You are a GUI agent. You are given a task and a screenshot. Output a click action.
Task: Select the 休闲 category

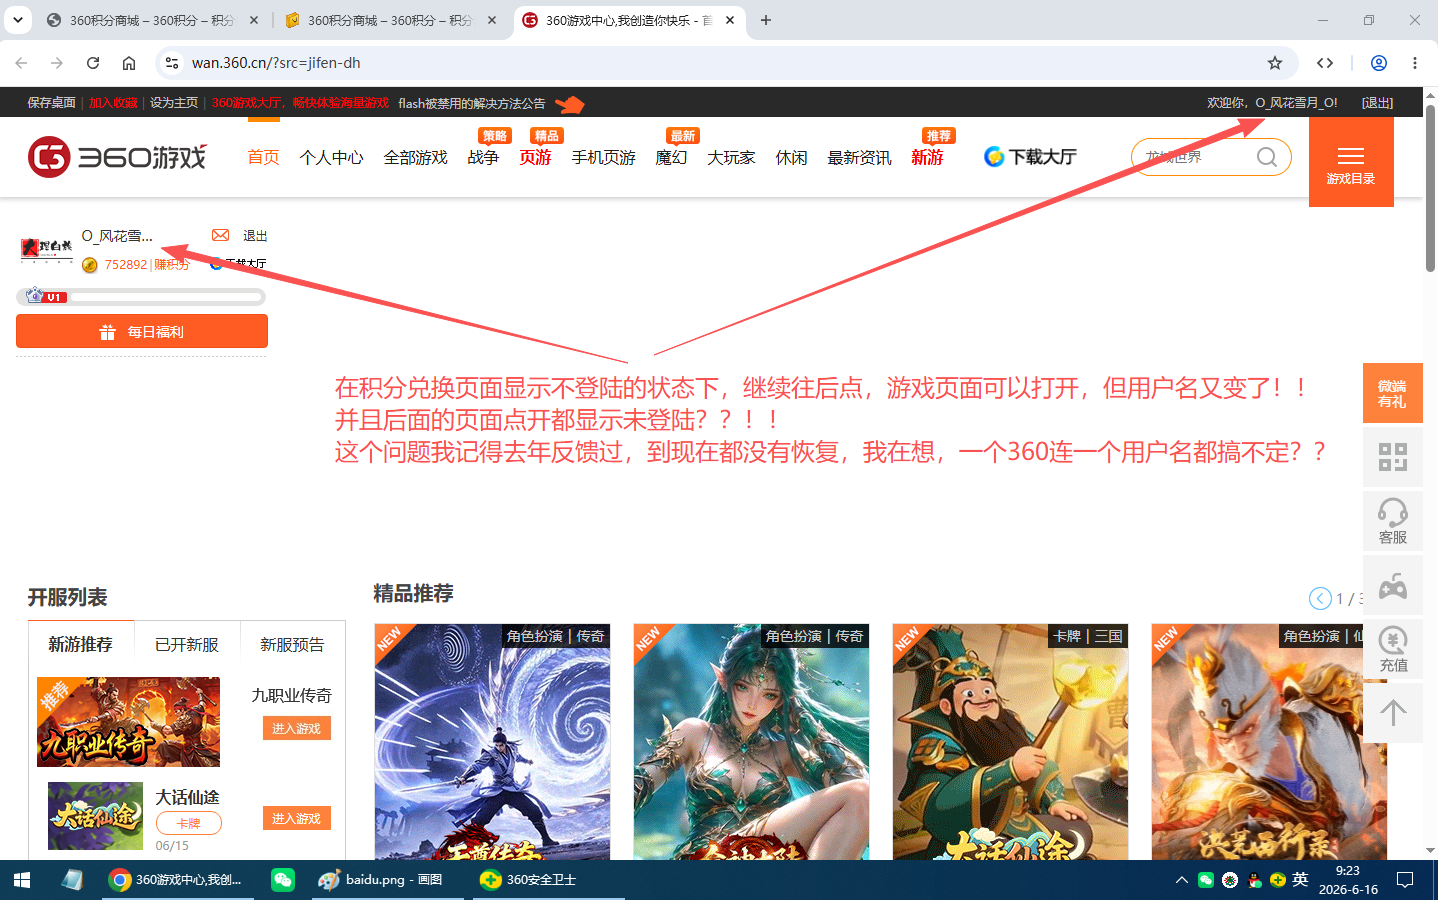click(x=791, y=157)
